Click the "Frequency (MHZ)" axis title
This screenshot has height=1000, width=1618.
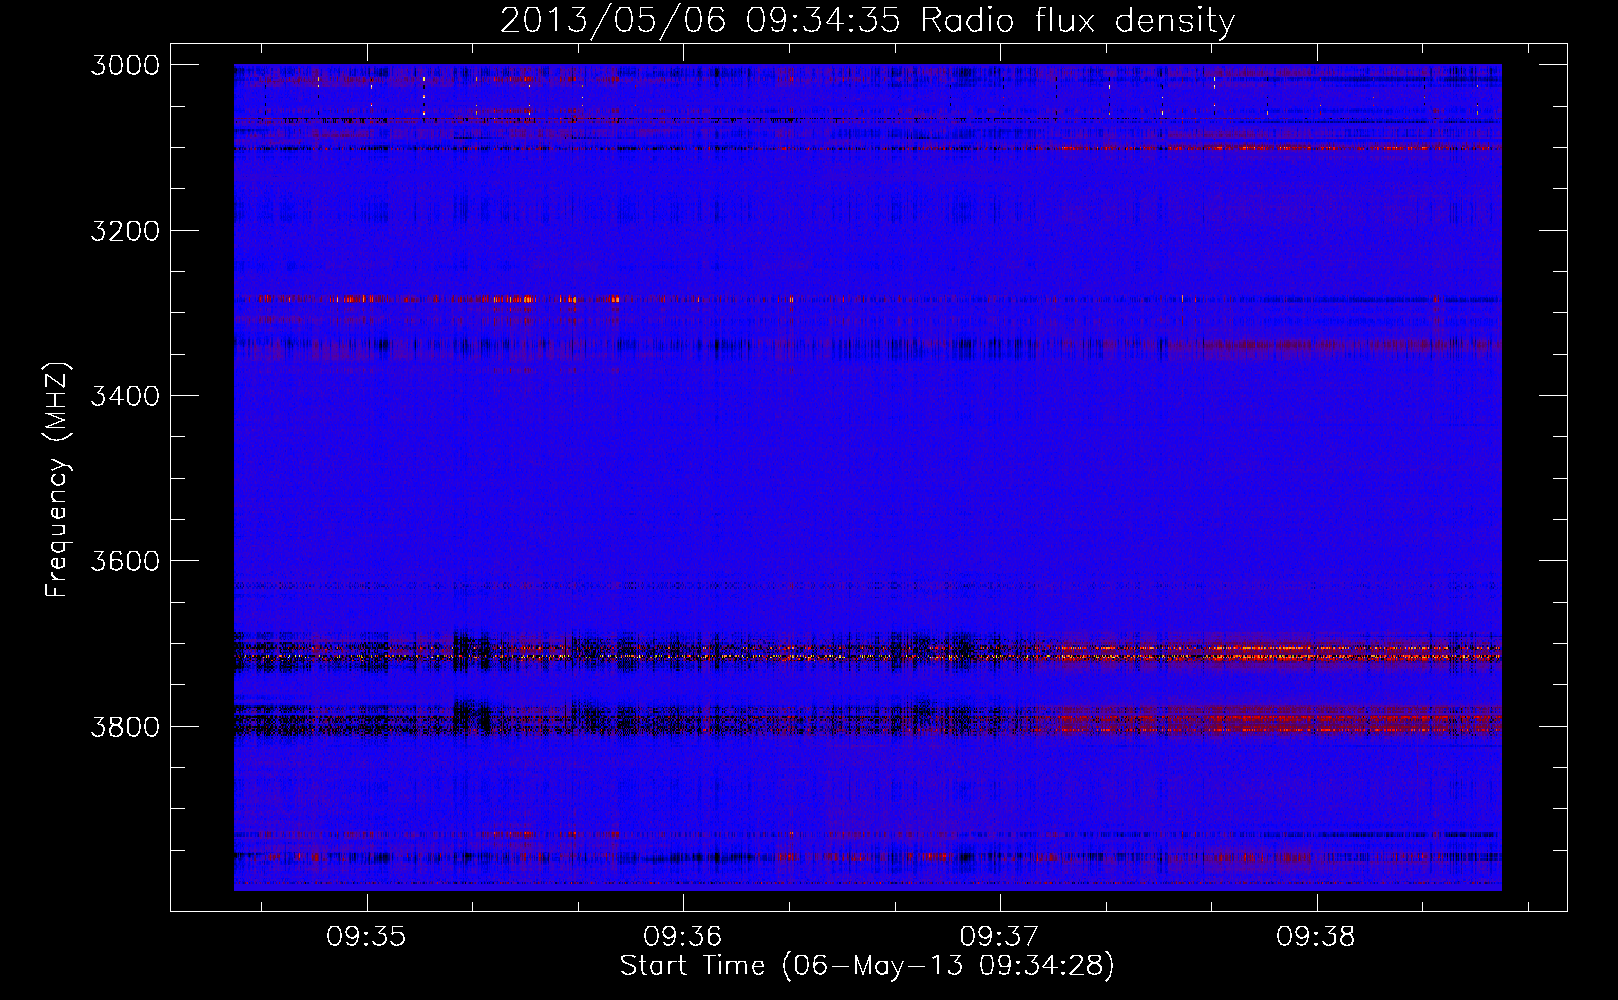tap(57, 480)
